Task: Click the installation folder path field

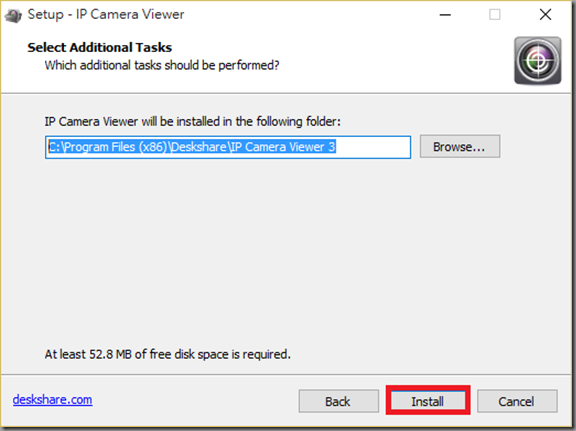Action: tap(228, 147)
